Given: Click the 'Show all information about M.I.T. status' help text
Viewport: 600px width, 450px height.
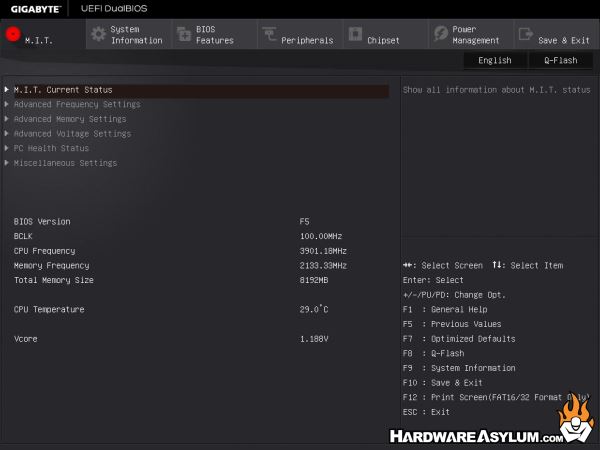Looking at the screenshot, I should [497, 90].
